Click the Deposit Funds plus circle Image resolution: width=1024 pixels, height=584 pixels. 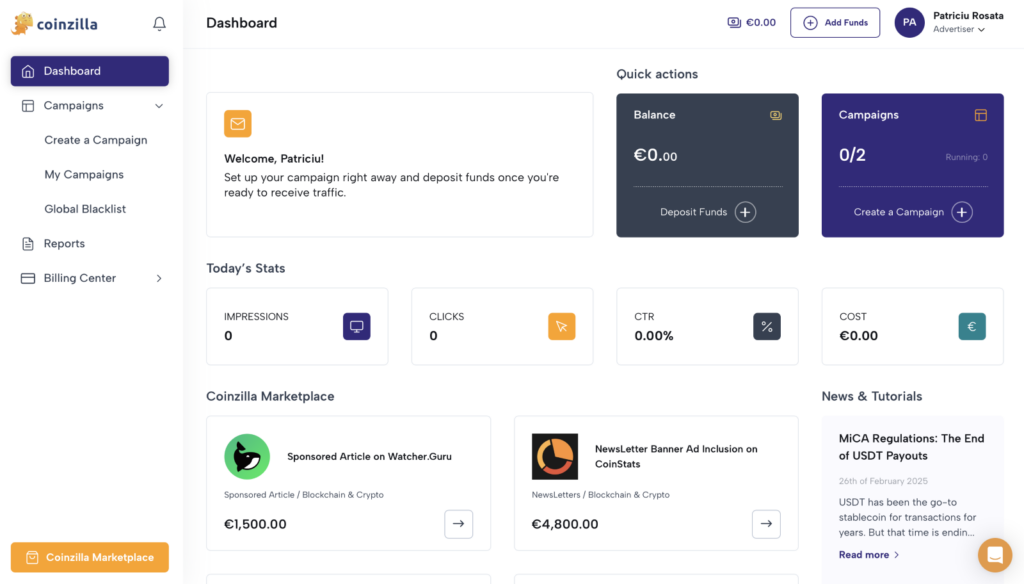pyautogui.click(x=745, y=212)
